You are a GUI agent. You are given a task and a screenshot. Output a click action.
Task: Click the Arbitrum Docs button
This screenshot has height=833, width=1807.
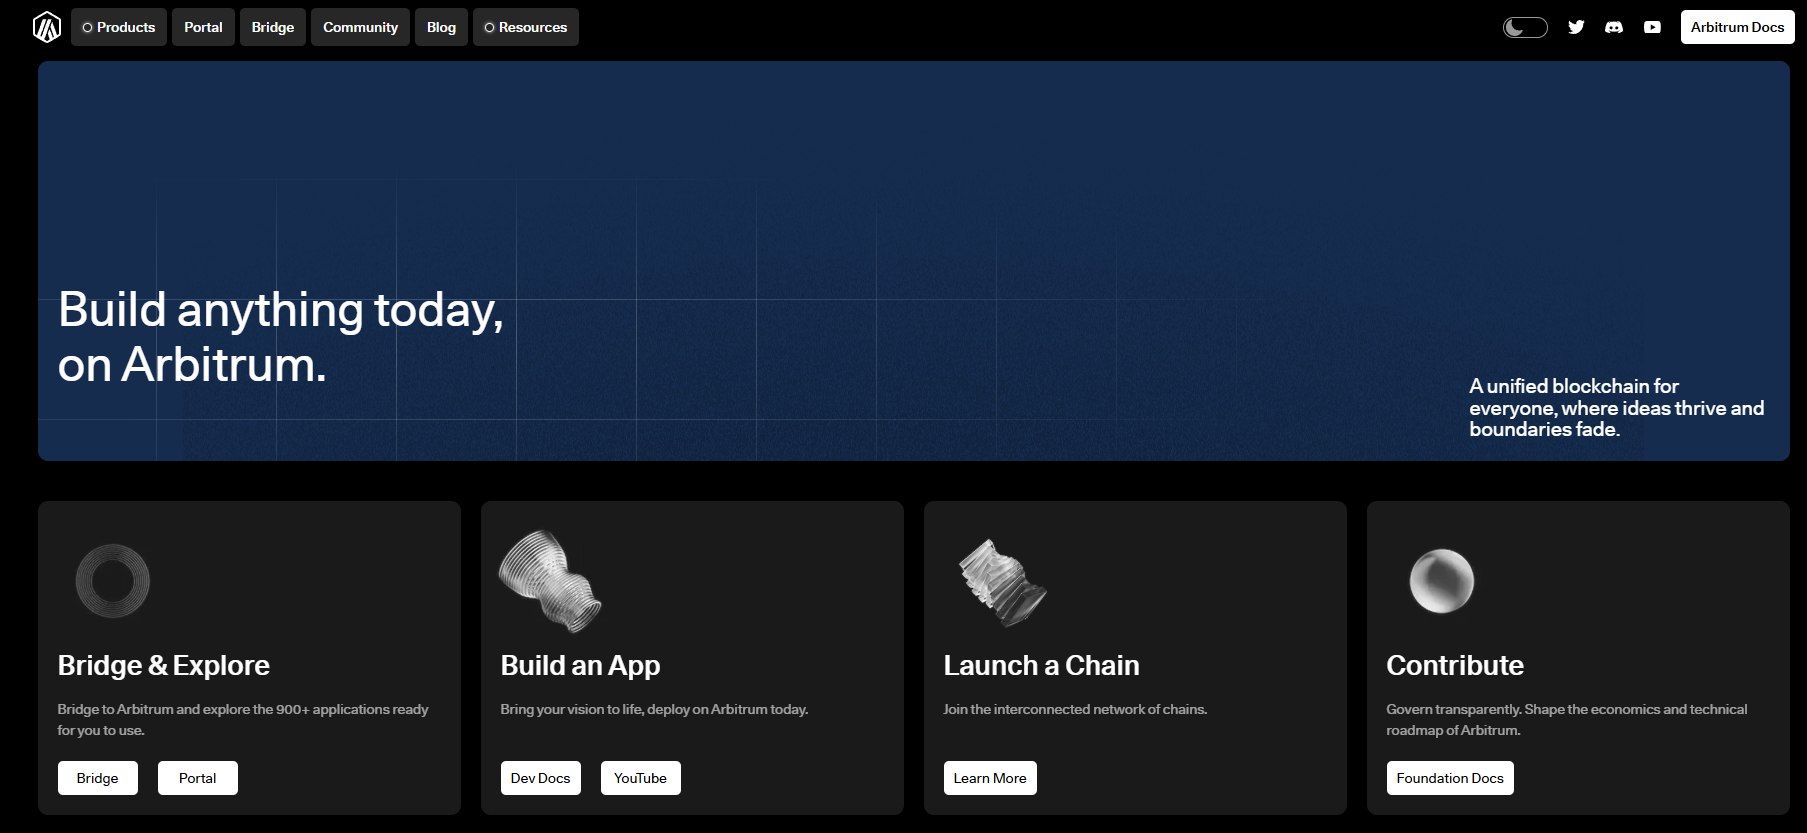(1737, 27)
